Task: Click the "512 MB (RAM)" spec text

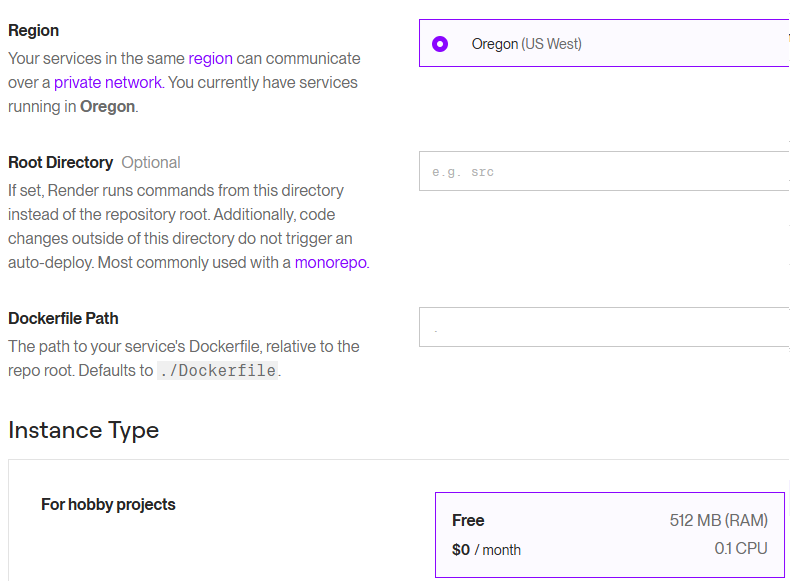Action: point(718,521)
